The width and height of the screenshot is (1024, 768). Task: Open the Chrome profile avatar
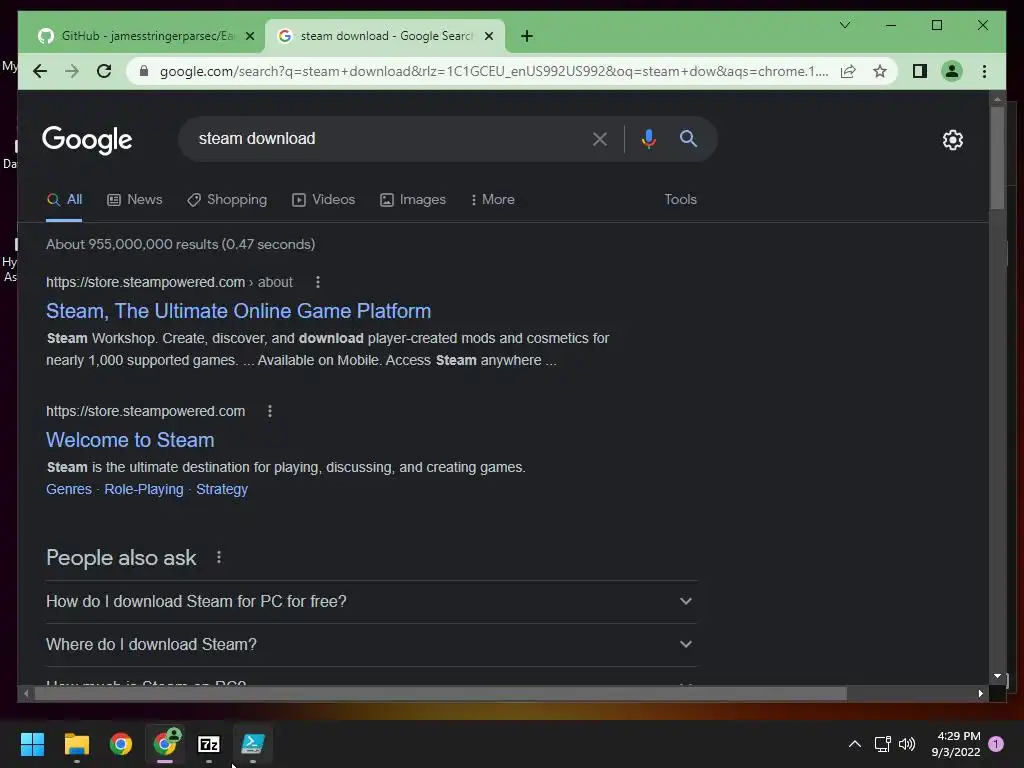click(x=952, y=71)
